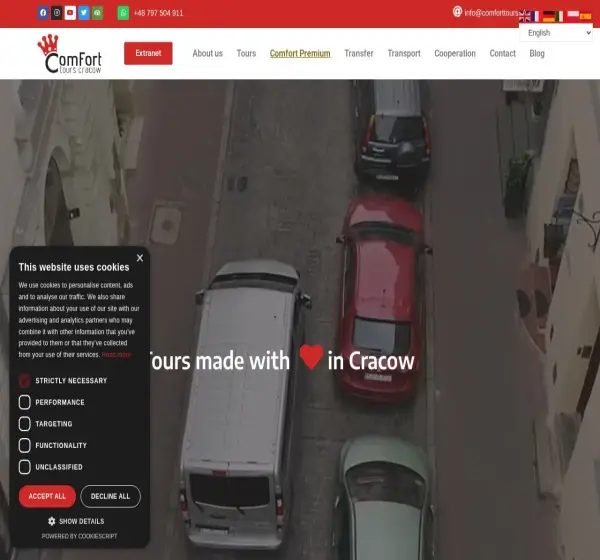Viewport: 600px width, 560px height.
Task: Enable the Functionality cookies checkbox
Action: (x=24, y=445)
